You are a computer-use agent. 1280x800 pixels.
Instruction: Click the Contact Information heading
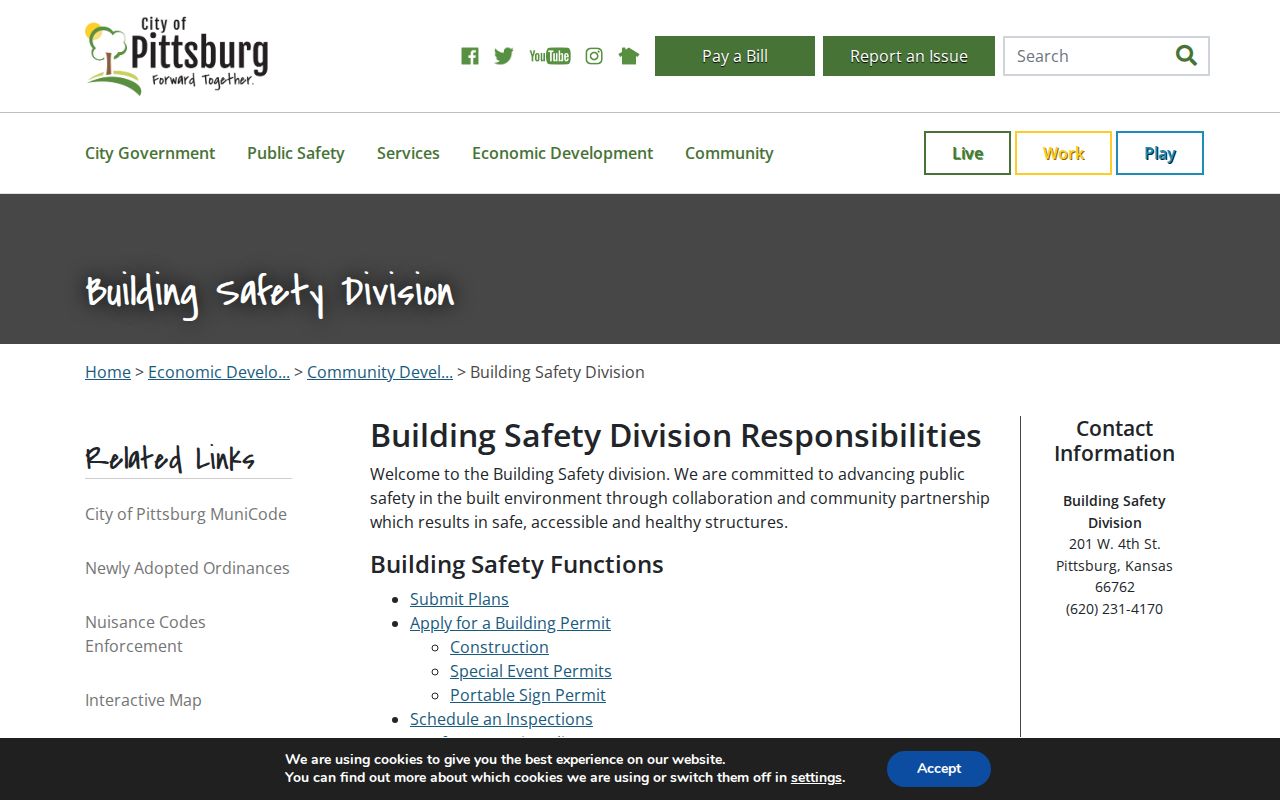tap(1114, 441)
